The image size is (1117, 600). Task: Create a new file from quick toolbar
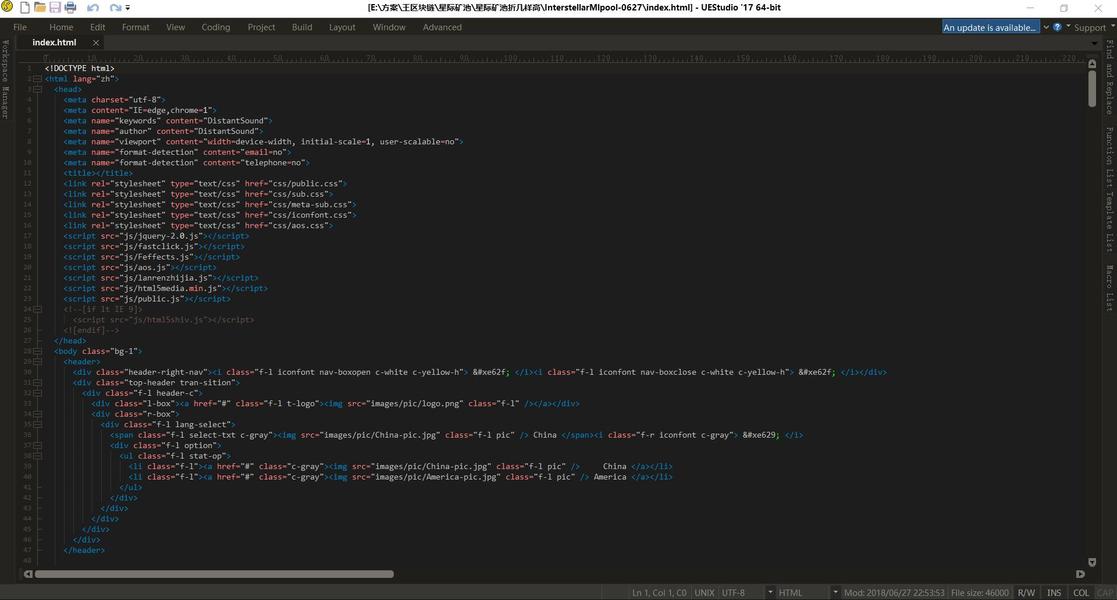[25, 8]
